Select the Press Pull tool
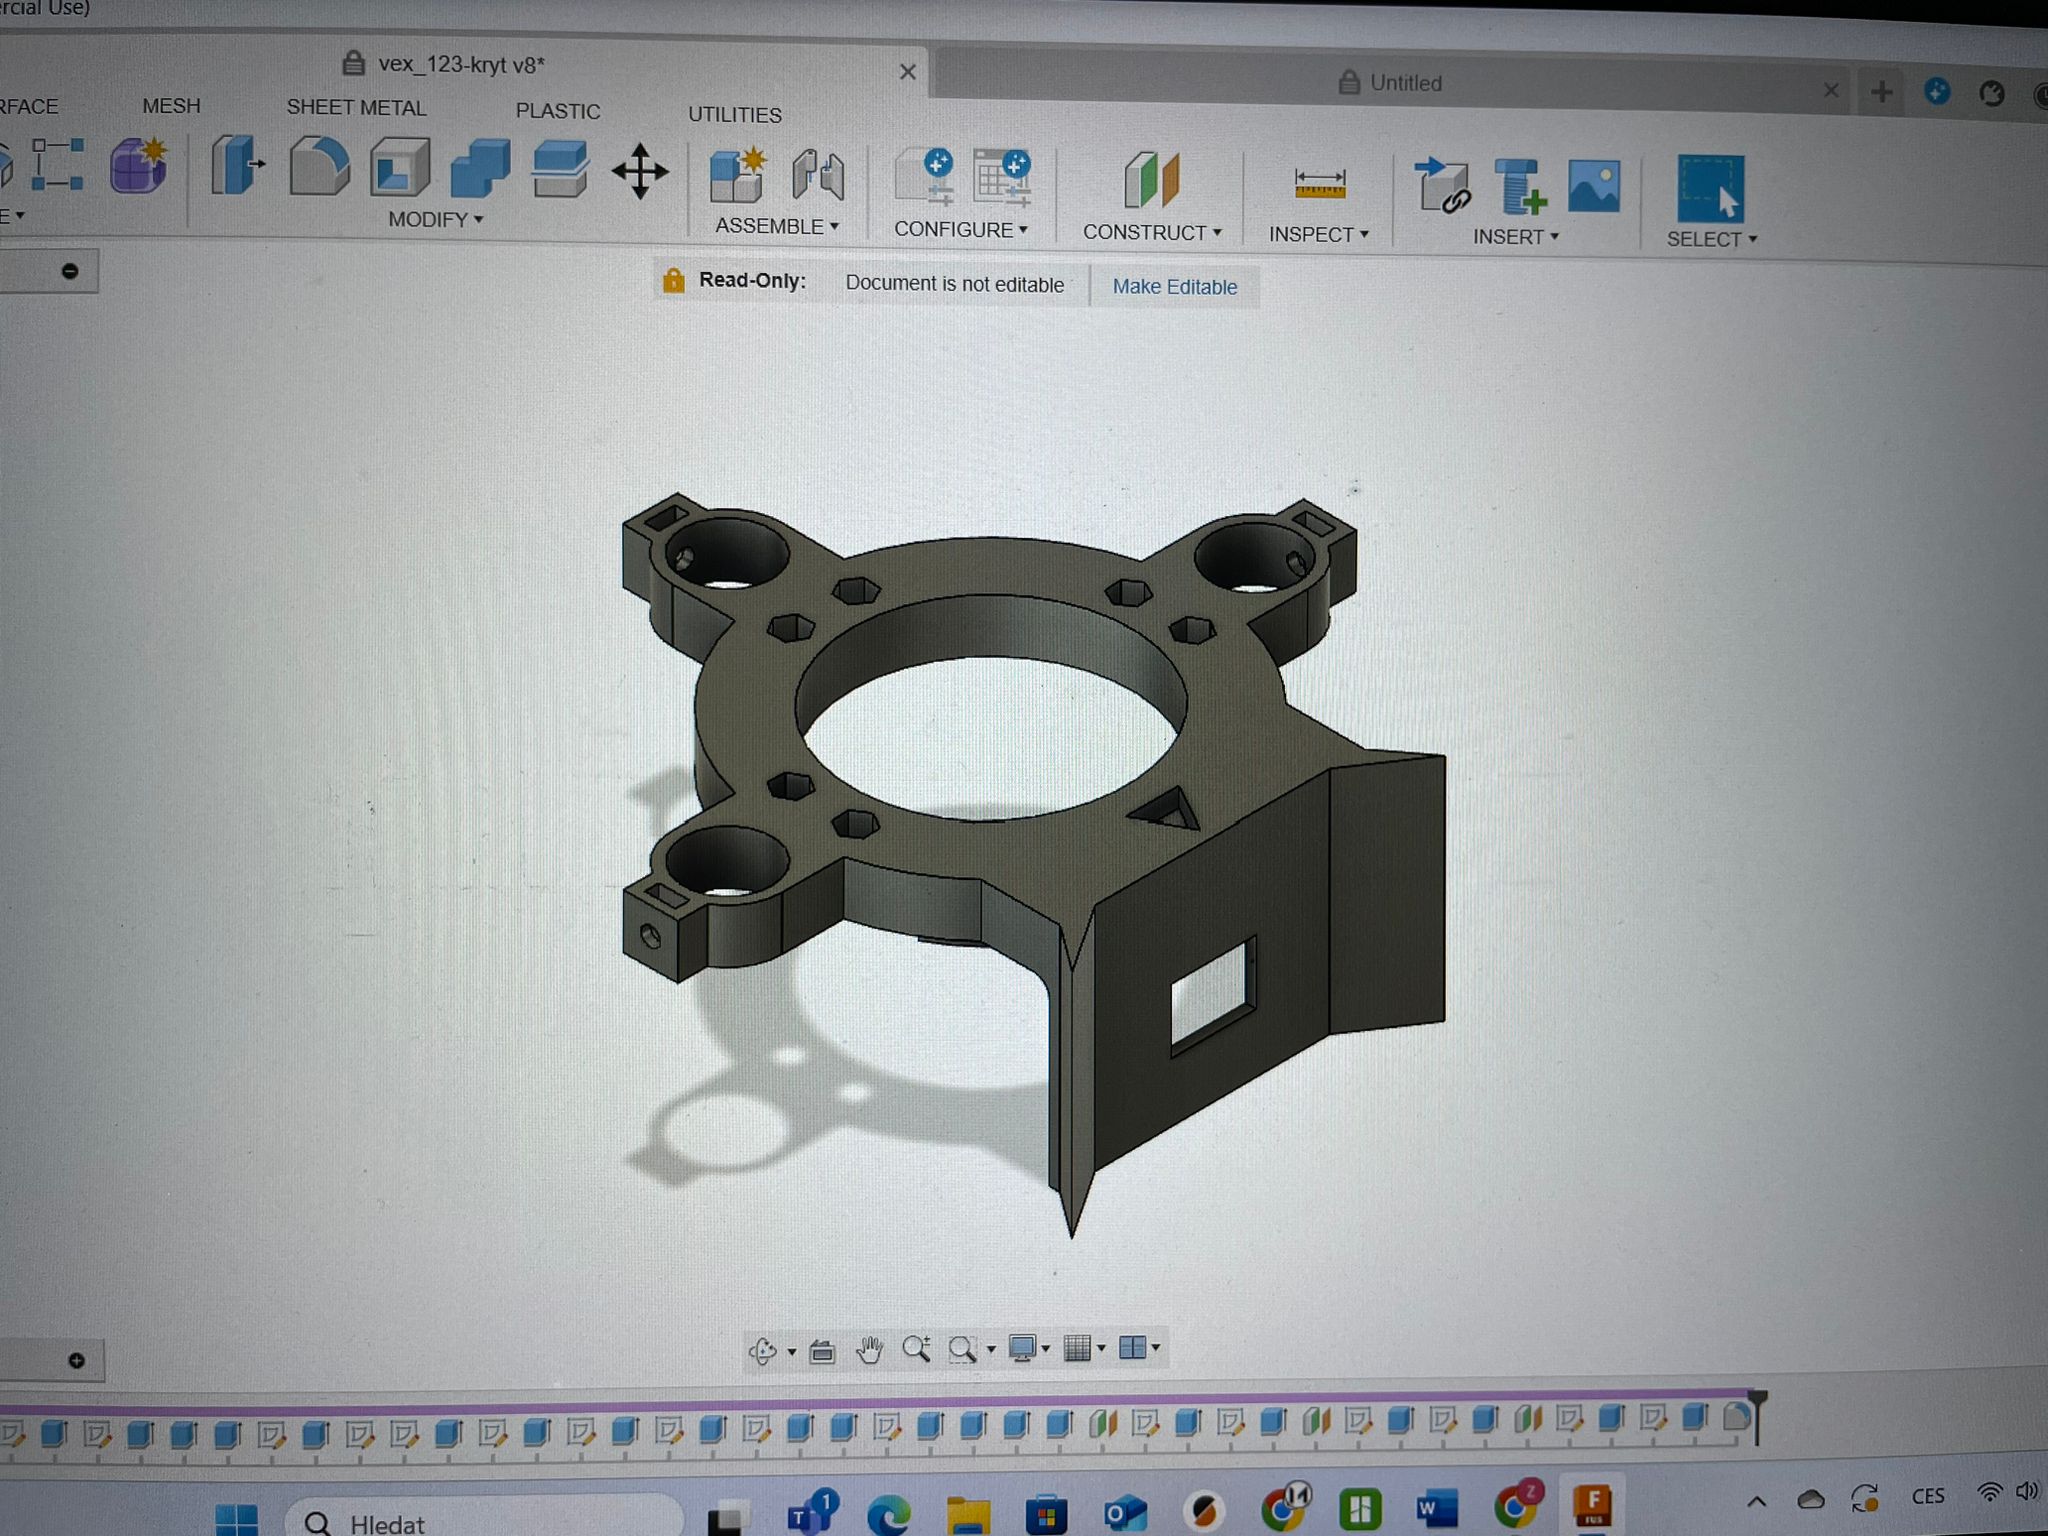Image resolution: width=2048 pixels, height=1536 pixels. point(236,166)
